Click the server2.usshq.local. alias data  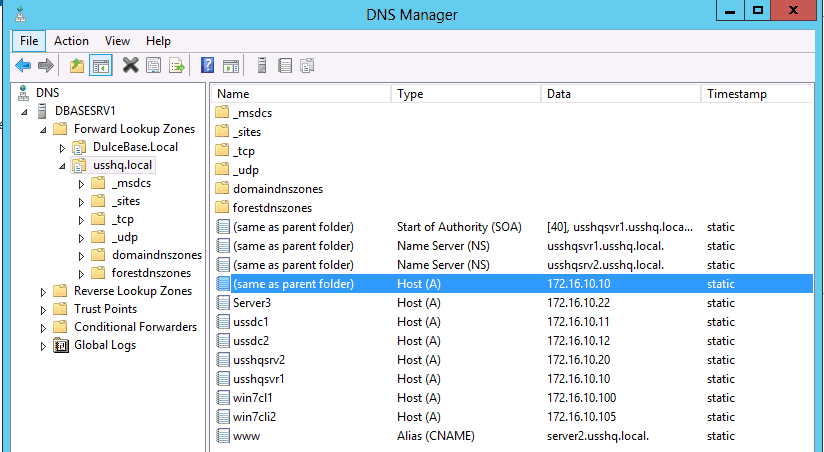pos(598,436)
